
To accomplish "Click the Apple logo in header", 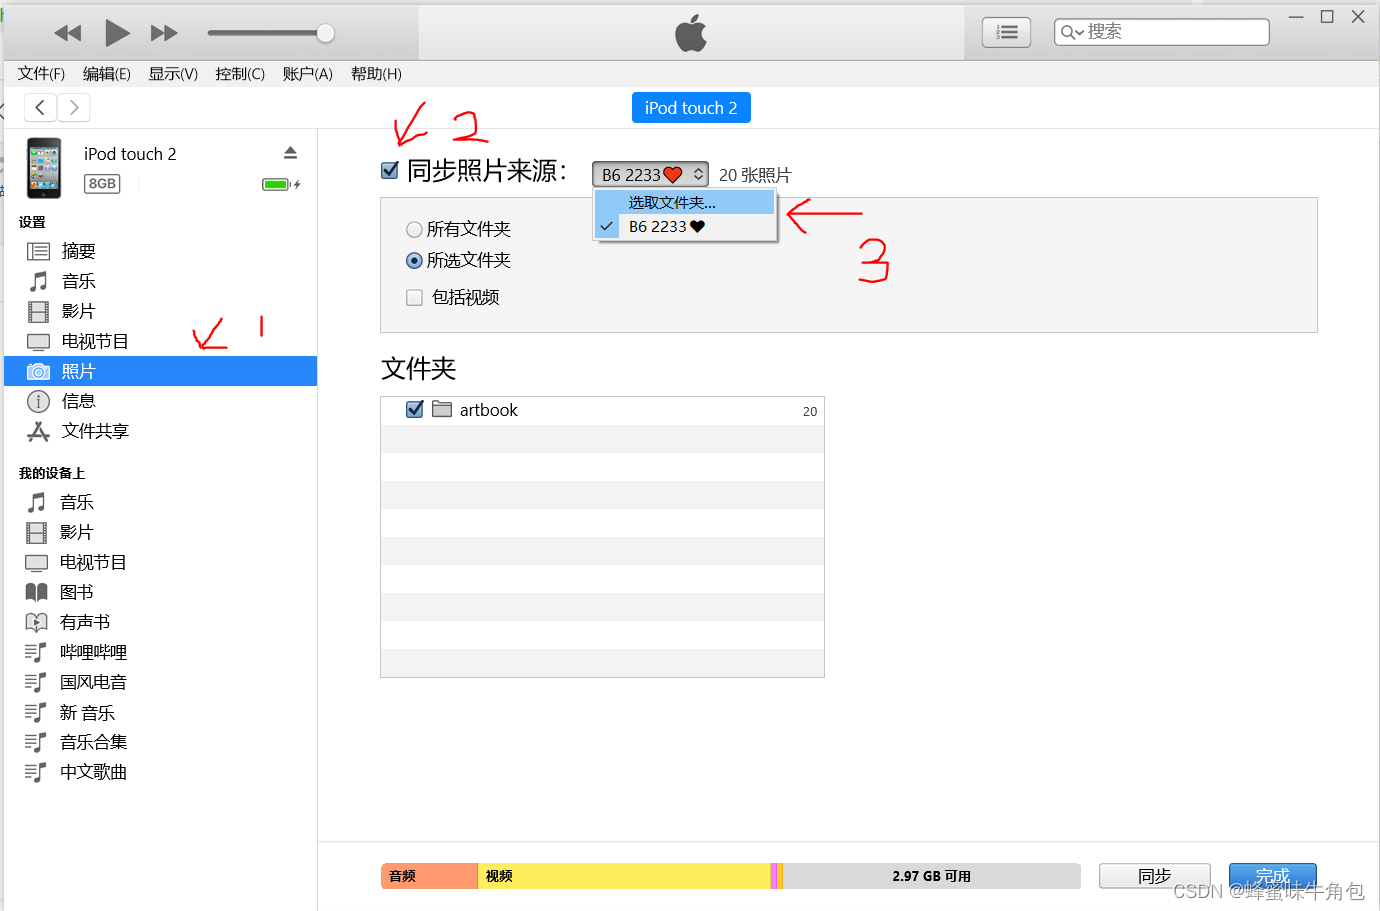I will (x=691, y=33).
